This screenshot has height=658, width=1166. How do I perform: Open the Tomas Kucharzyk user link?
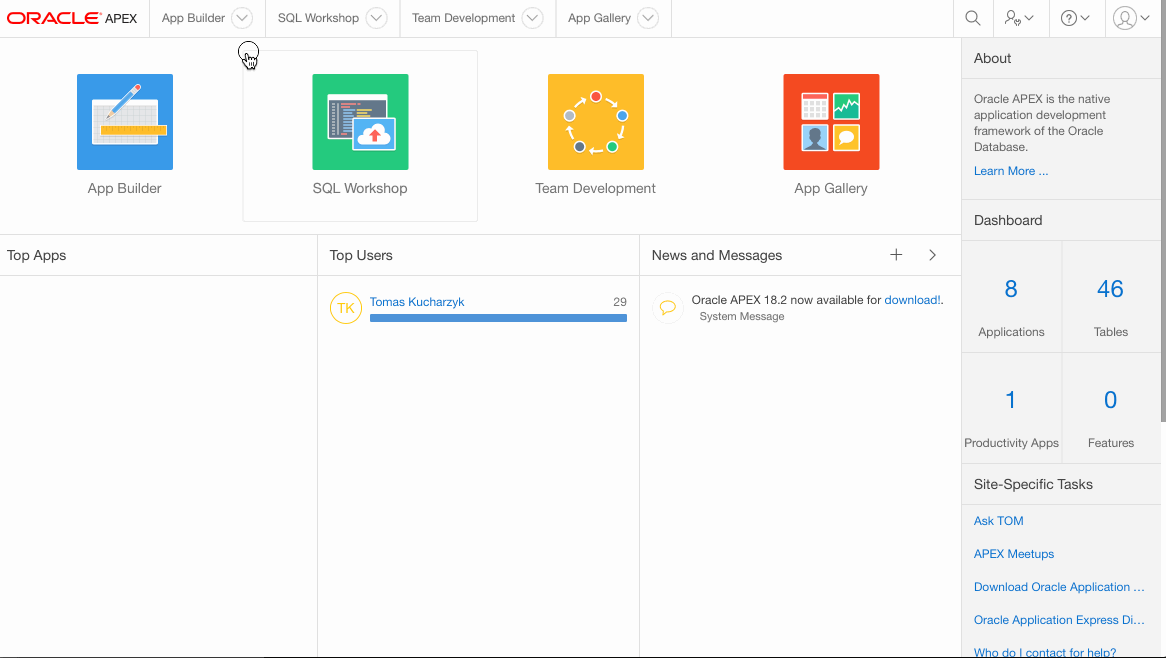417,302
